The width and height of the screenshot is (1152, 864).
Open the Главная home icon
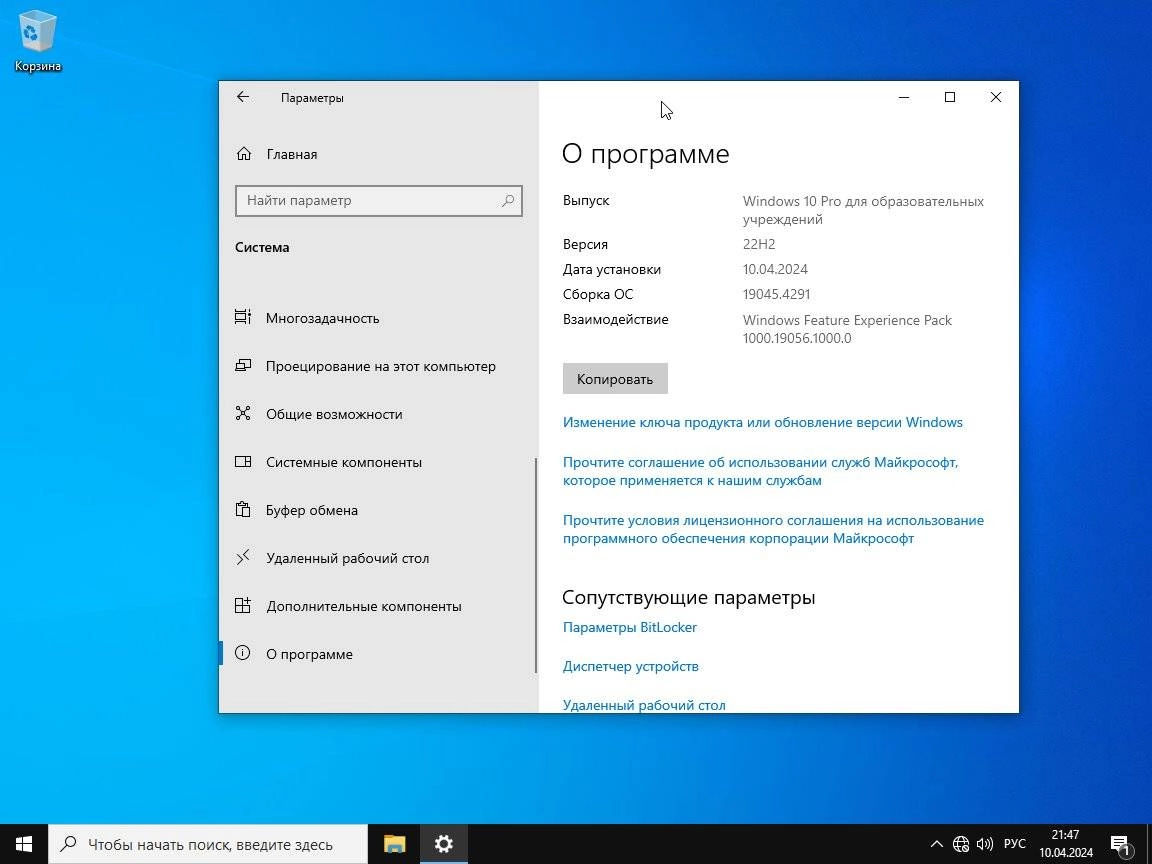[x=244, y=154]
